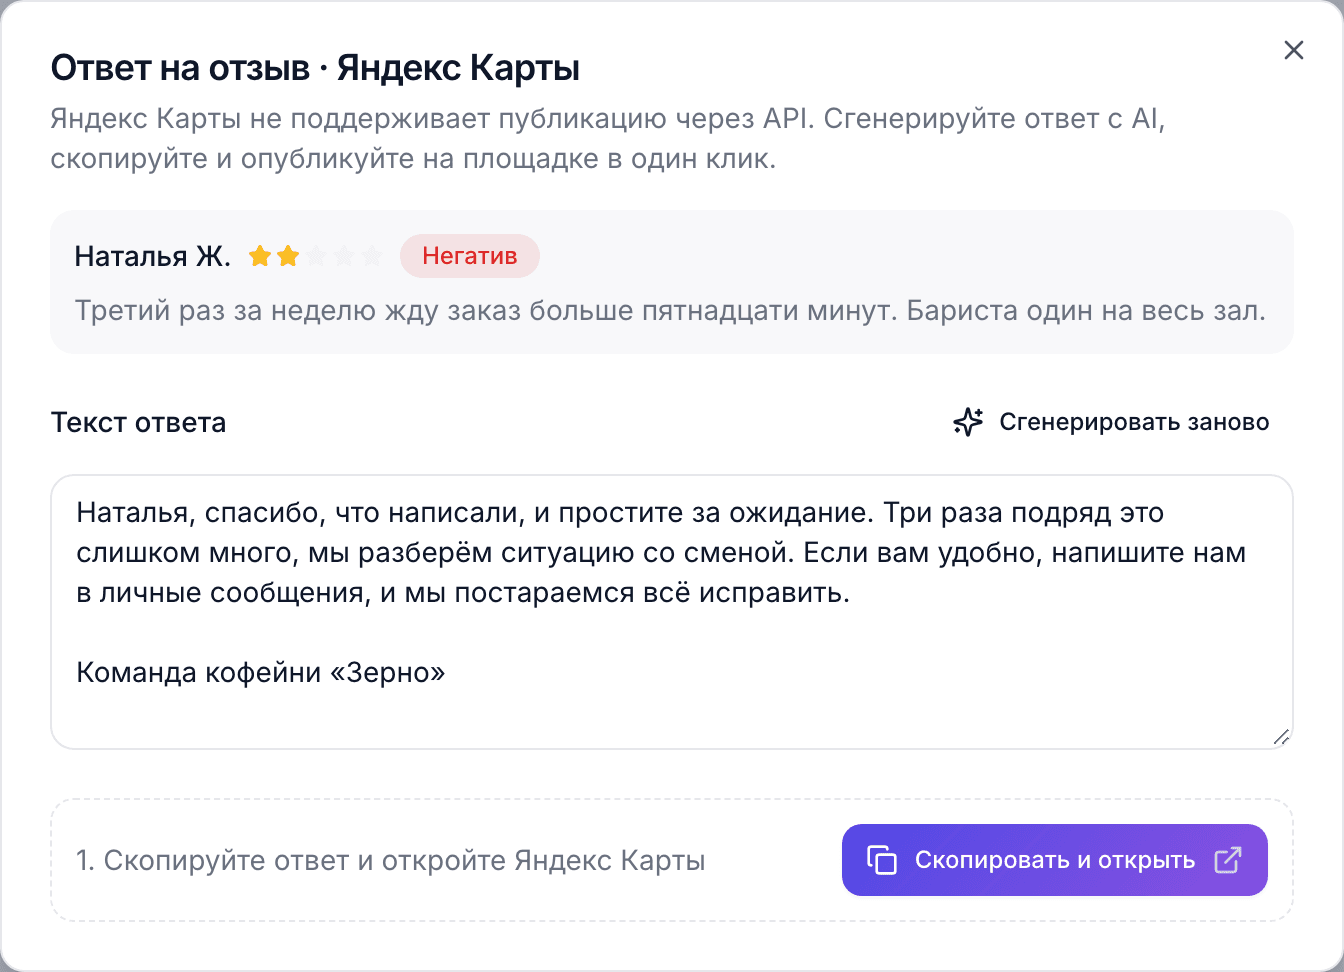Close the review reply dialog
The image size is (1344, 972).
(1293, 50)
